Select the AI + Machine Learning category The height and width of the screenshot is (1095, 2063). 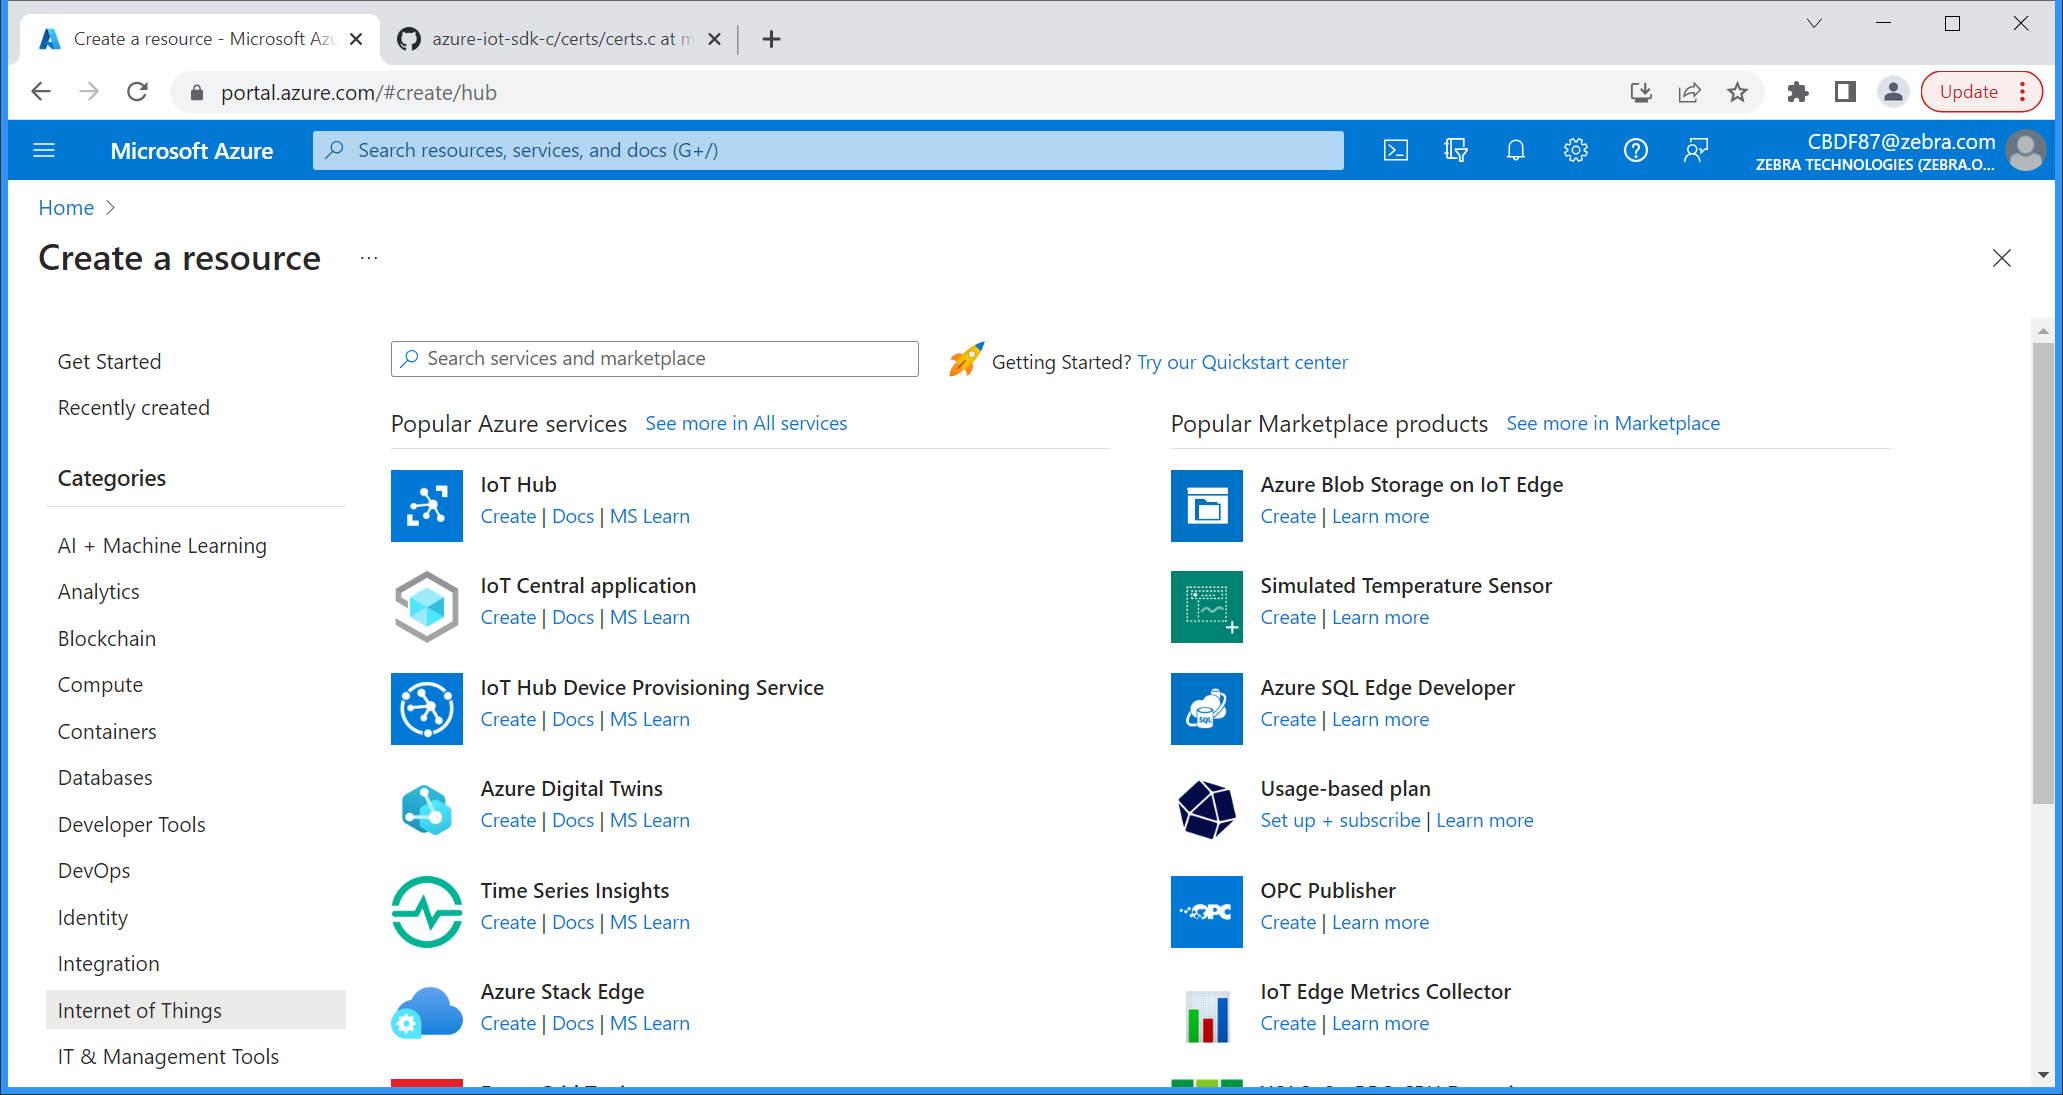click(x=162, y=546)
